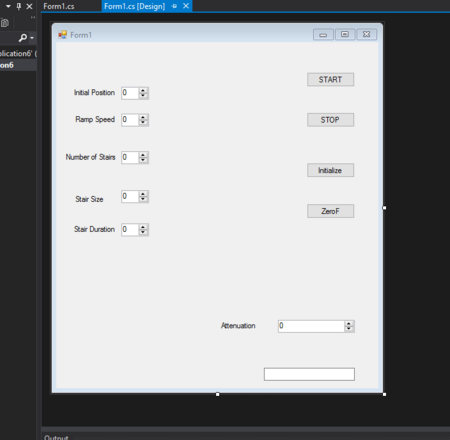Screen dimensions: 450x440
Task: Click the Form1 title bar icon
Action: [62, 35]
